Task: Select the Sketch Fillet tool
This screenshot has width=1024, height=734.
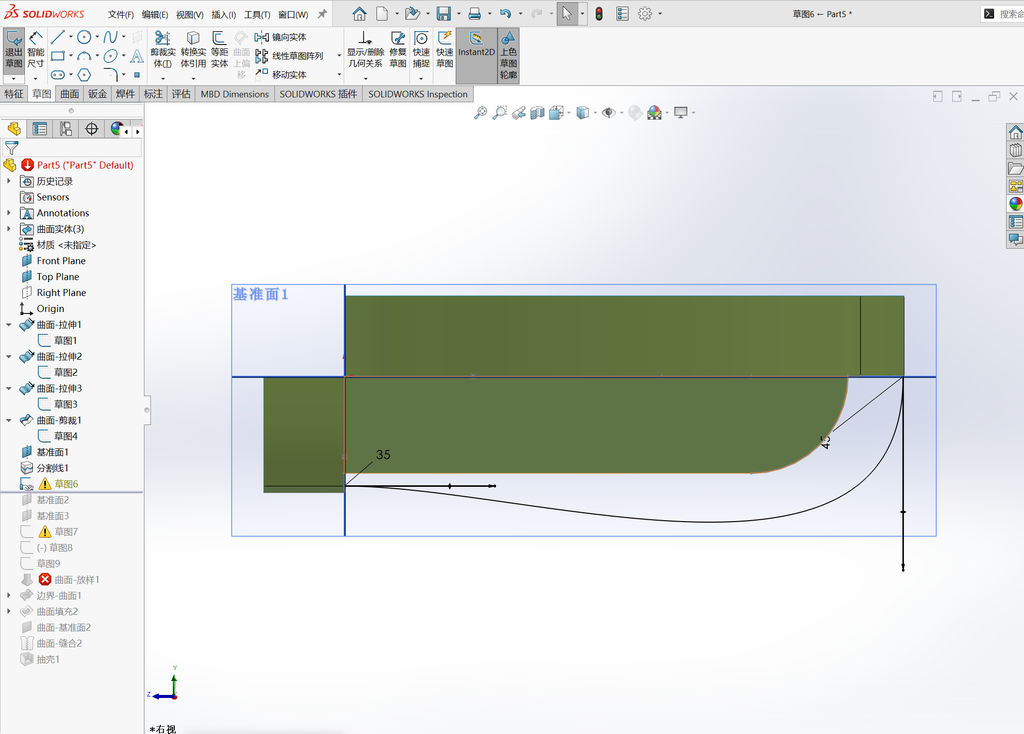Action: (110, 74)
